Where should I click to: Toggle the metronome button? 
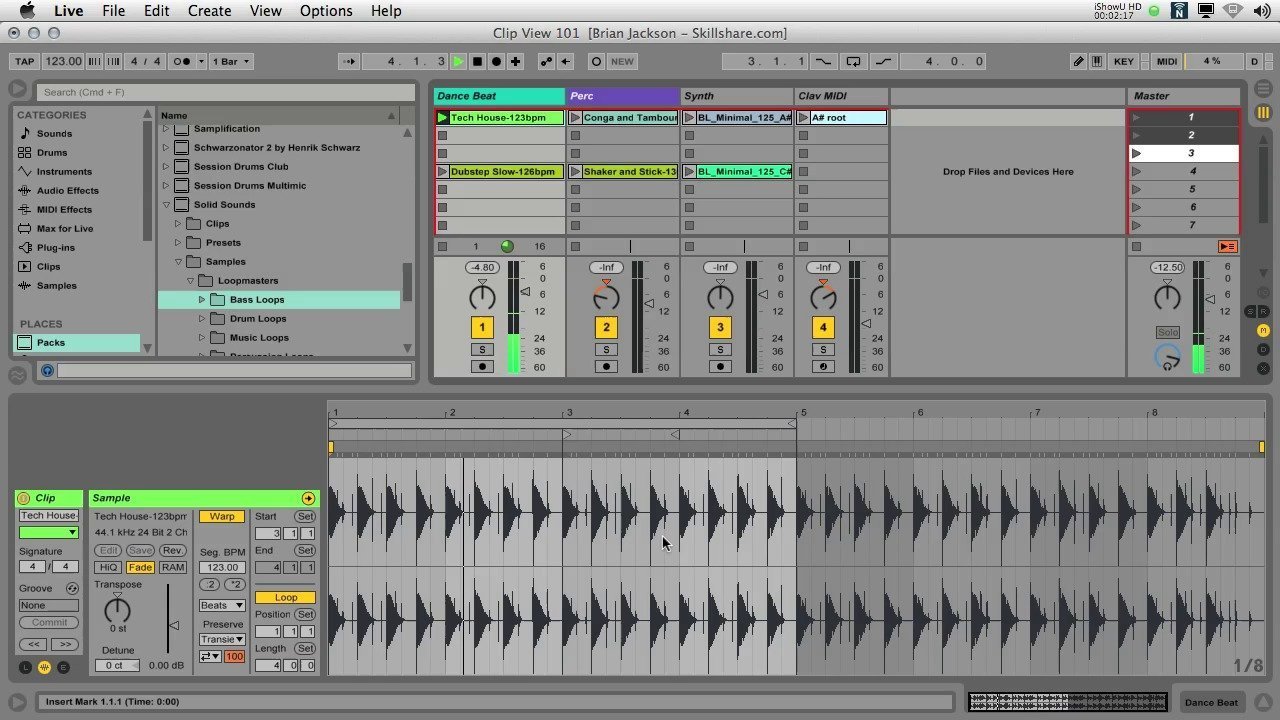coord(179,61)
